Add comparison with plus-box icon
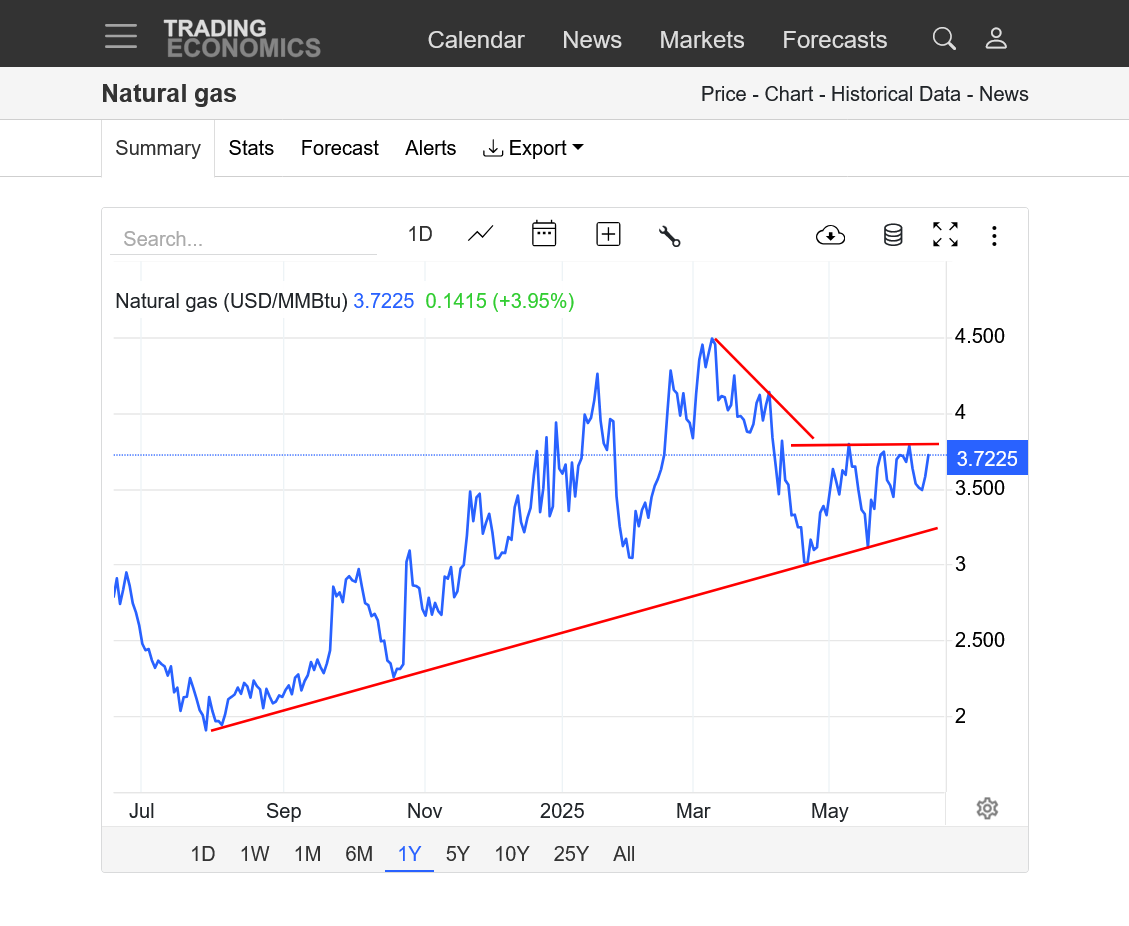Image resolution: width=1129 pixels, height=926 pixels. tap(608, 234)
